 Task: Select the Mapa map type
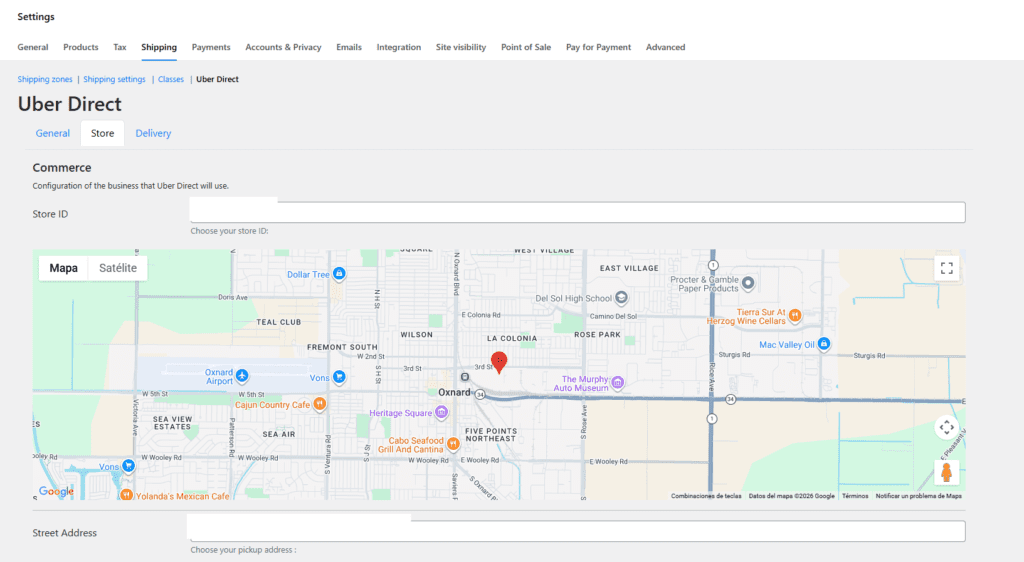[x=63, y=268]
